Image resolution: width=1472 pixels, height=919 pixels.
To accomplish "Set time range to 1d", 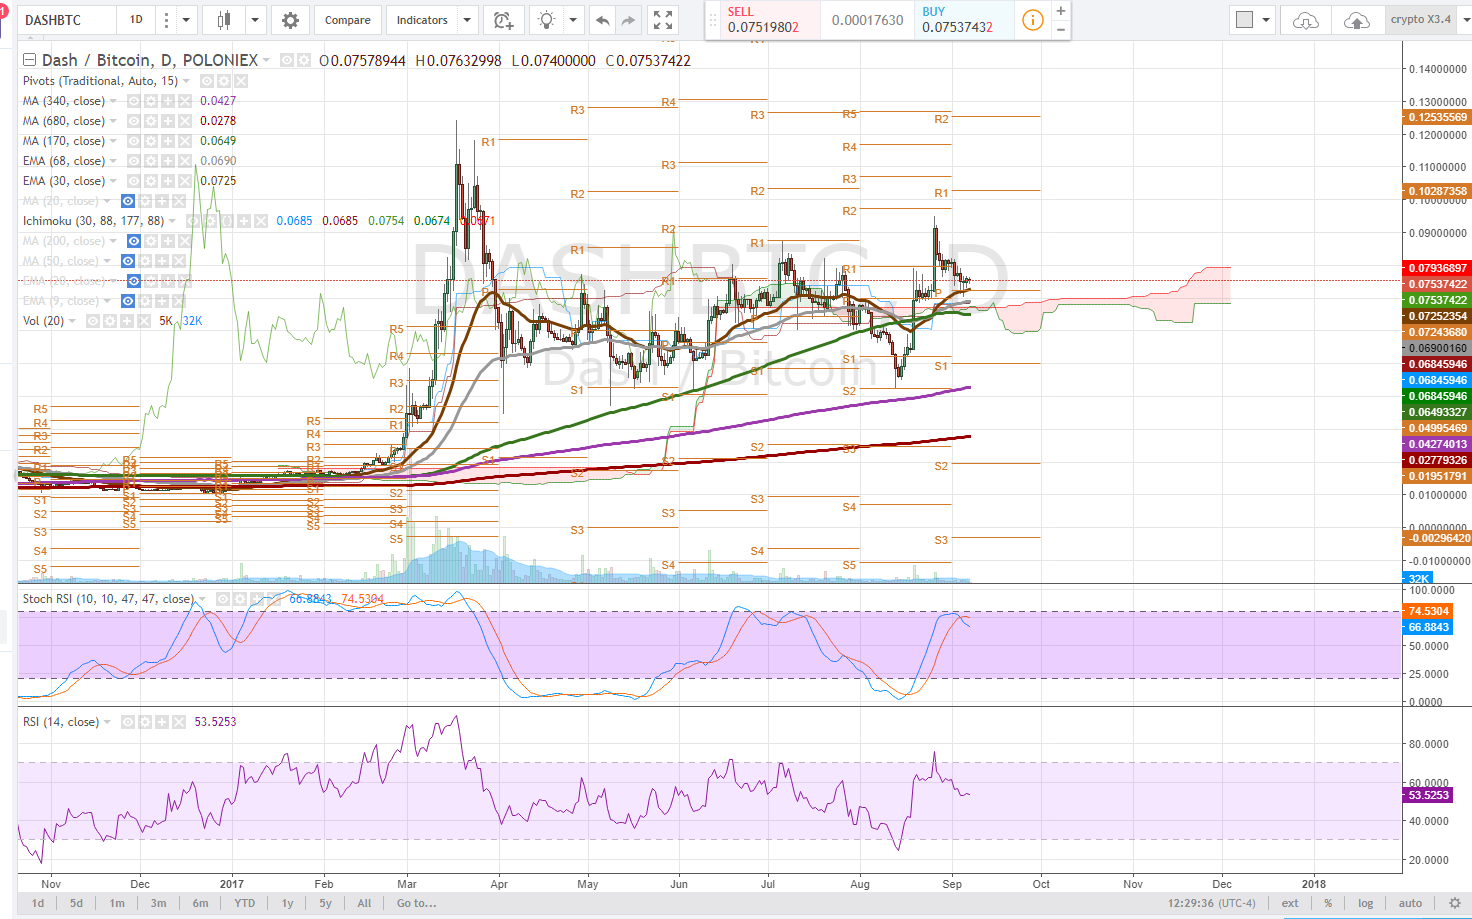I will (38, 903).
